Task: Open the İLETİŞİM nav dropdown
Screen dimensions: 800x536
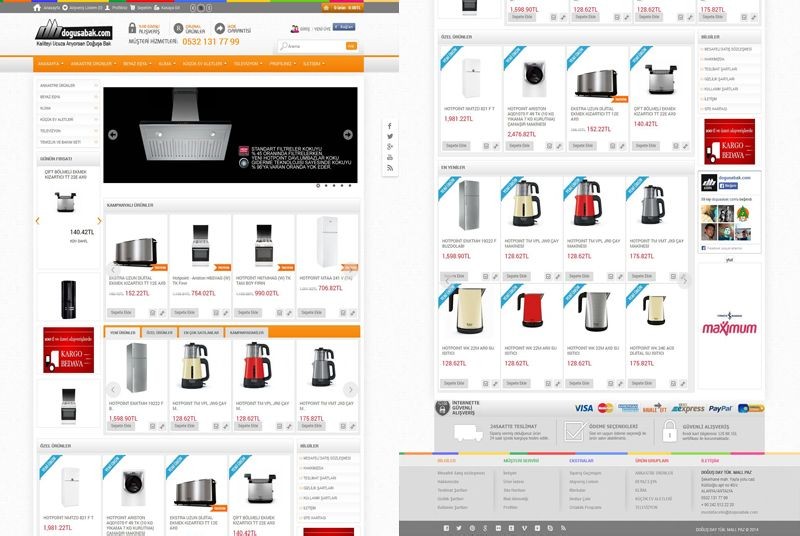Action: coord(314,64)
